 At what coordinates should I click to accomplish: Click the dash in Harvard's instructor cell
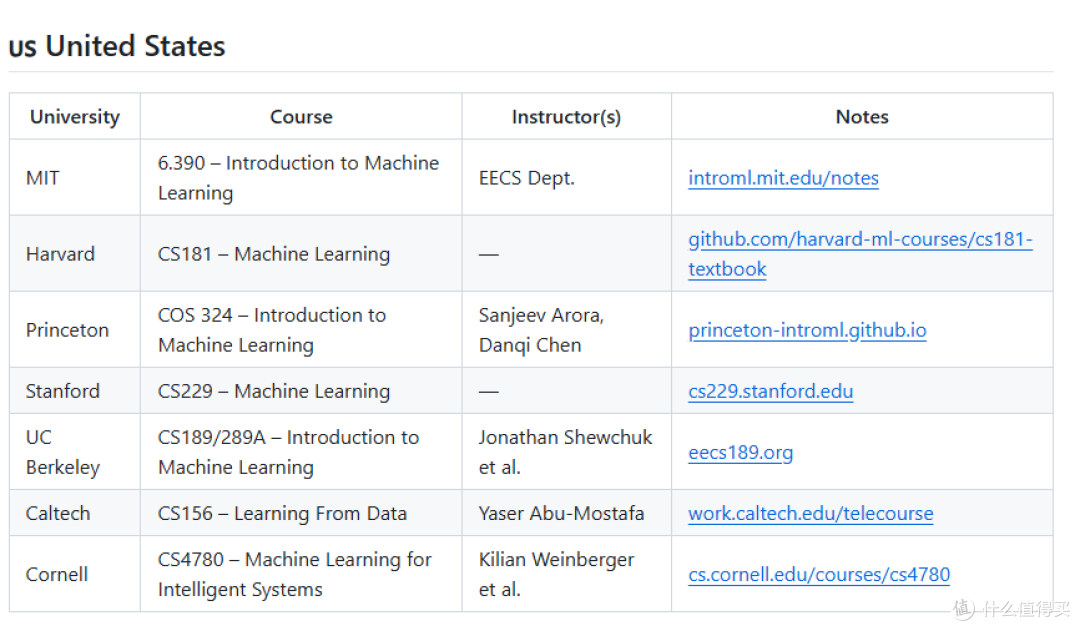pos(488,254)
